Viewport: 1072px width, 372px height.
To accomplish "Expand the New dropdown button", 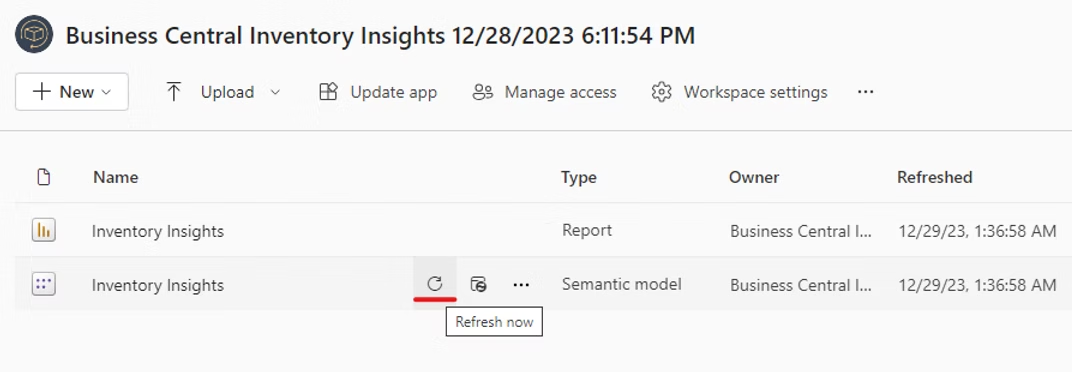I will (72, 92).
